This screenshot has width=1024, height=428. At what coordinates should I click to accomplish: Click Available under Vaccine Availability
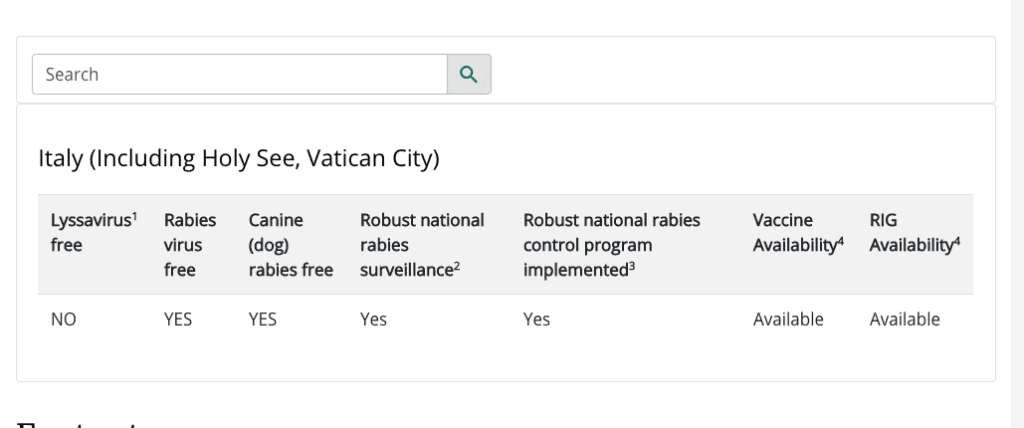pos(788,320)
